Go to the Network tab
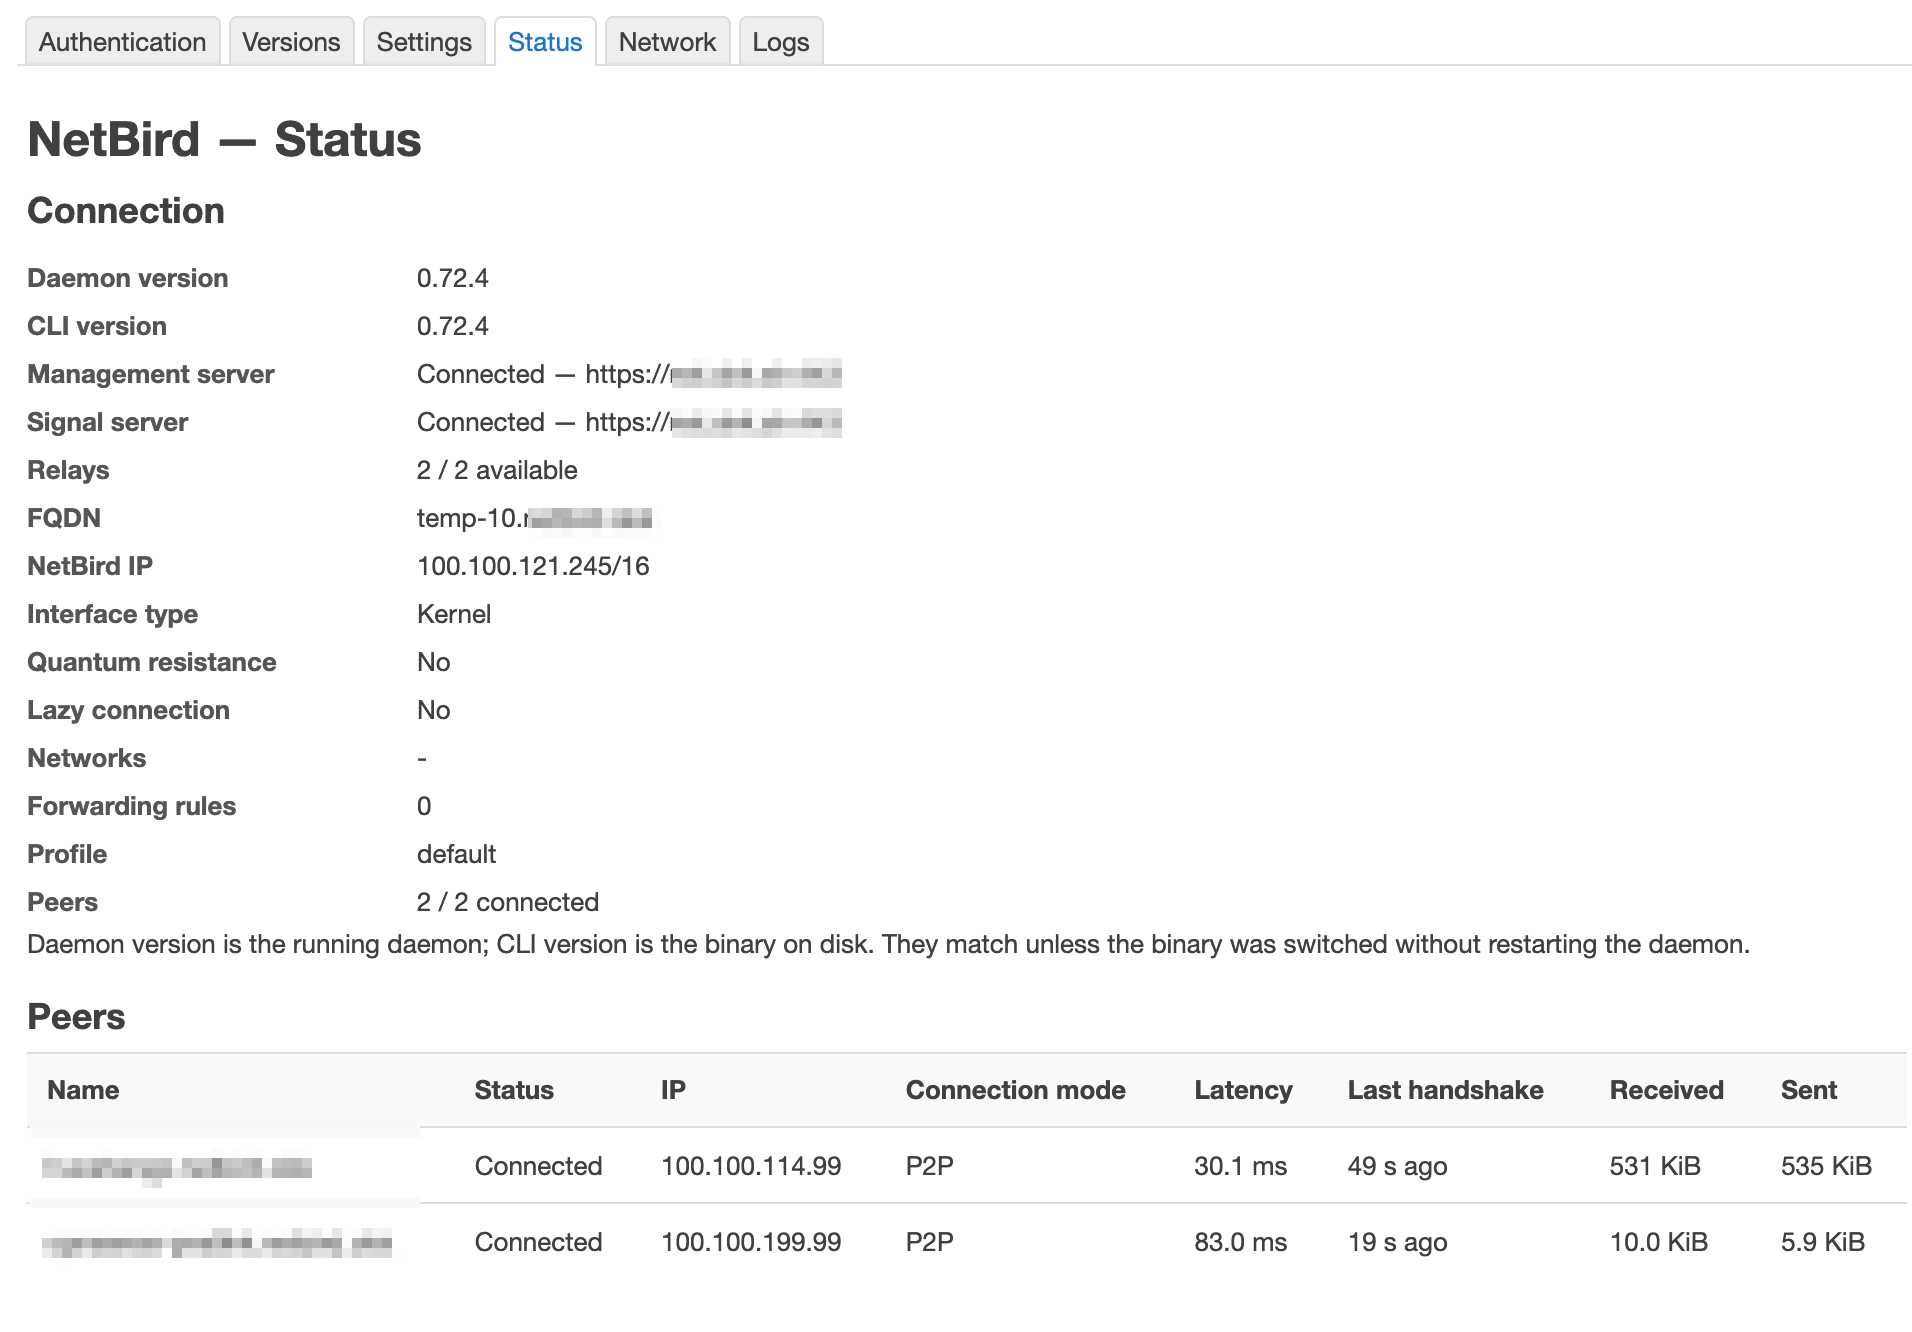Viewport: 1912px width, 1332px height. click(x=667, y=42)
